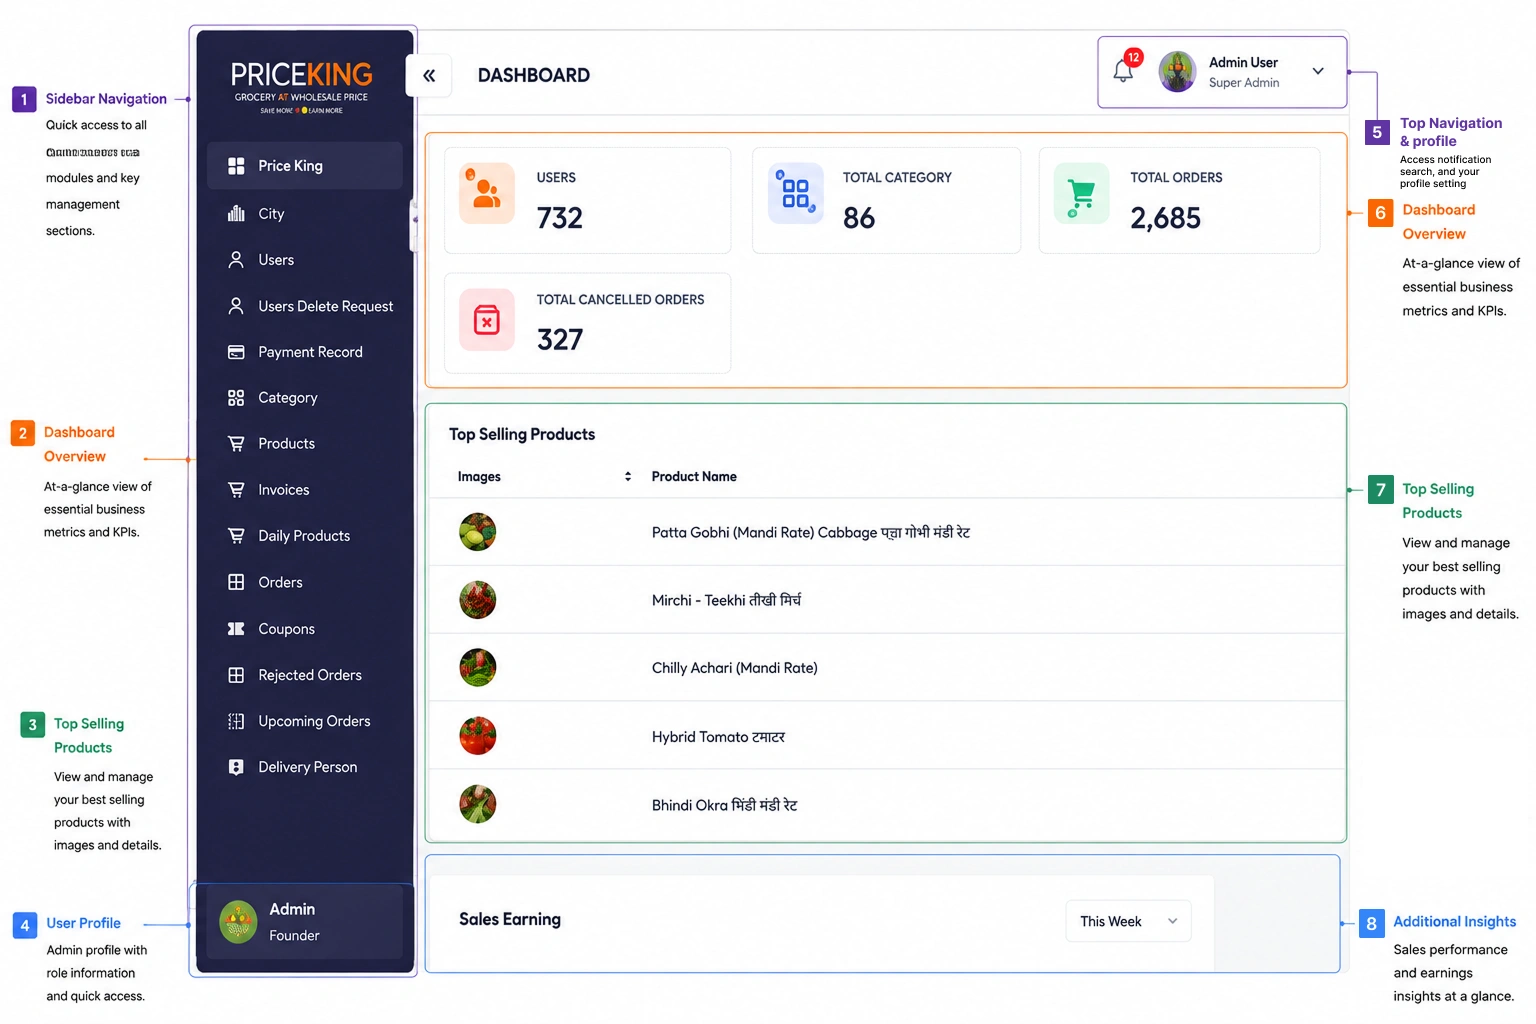
Task: Open TOTAL CANCELLED ORDERS 327 card
Action: pos(588,323)
